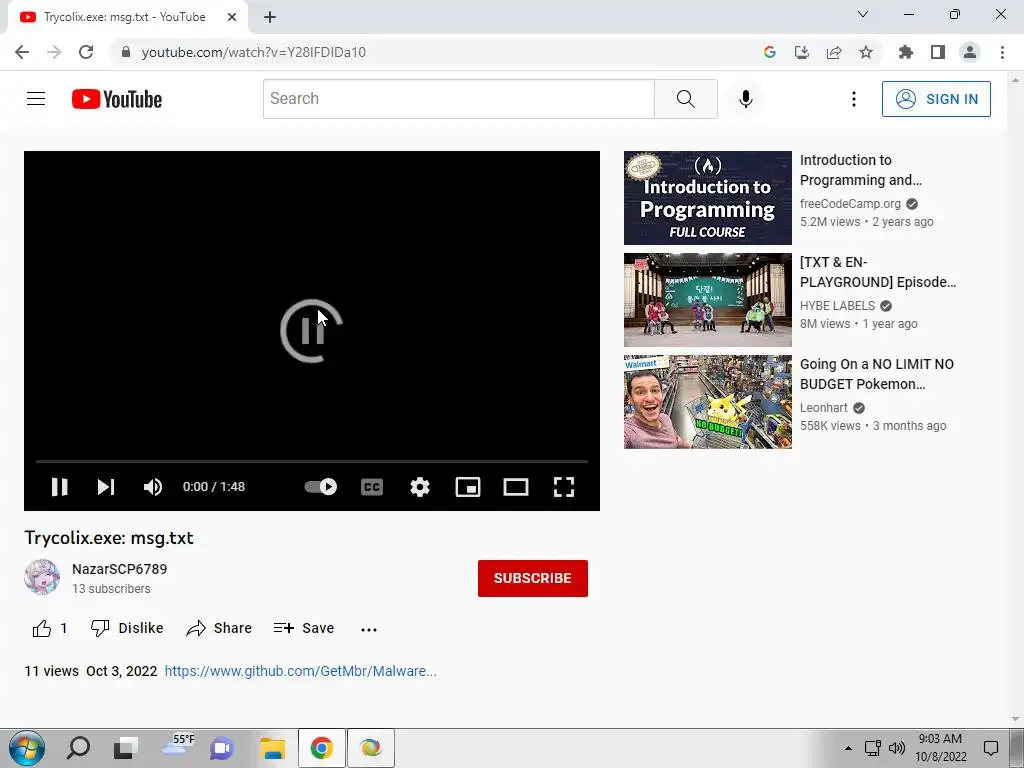Toggle Chrome side panel

tap(938, 52)
